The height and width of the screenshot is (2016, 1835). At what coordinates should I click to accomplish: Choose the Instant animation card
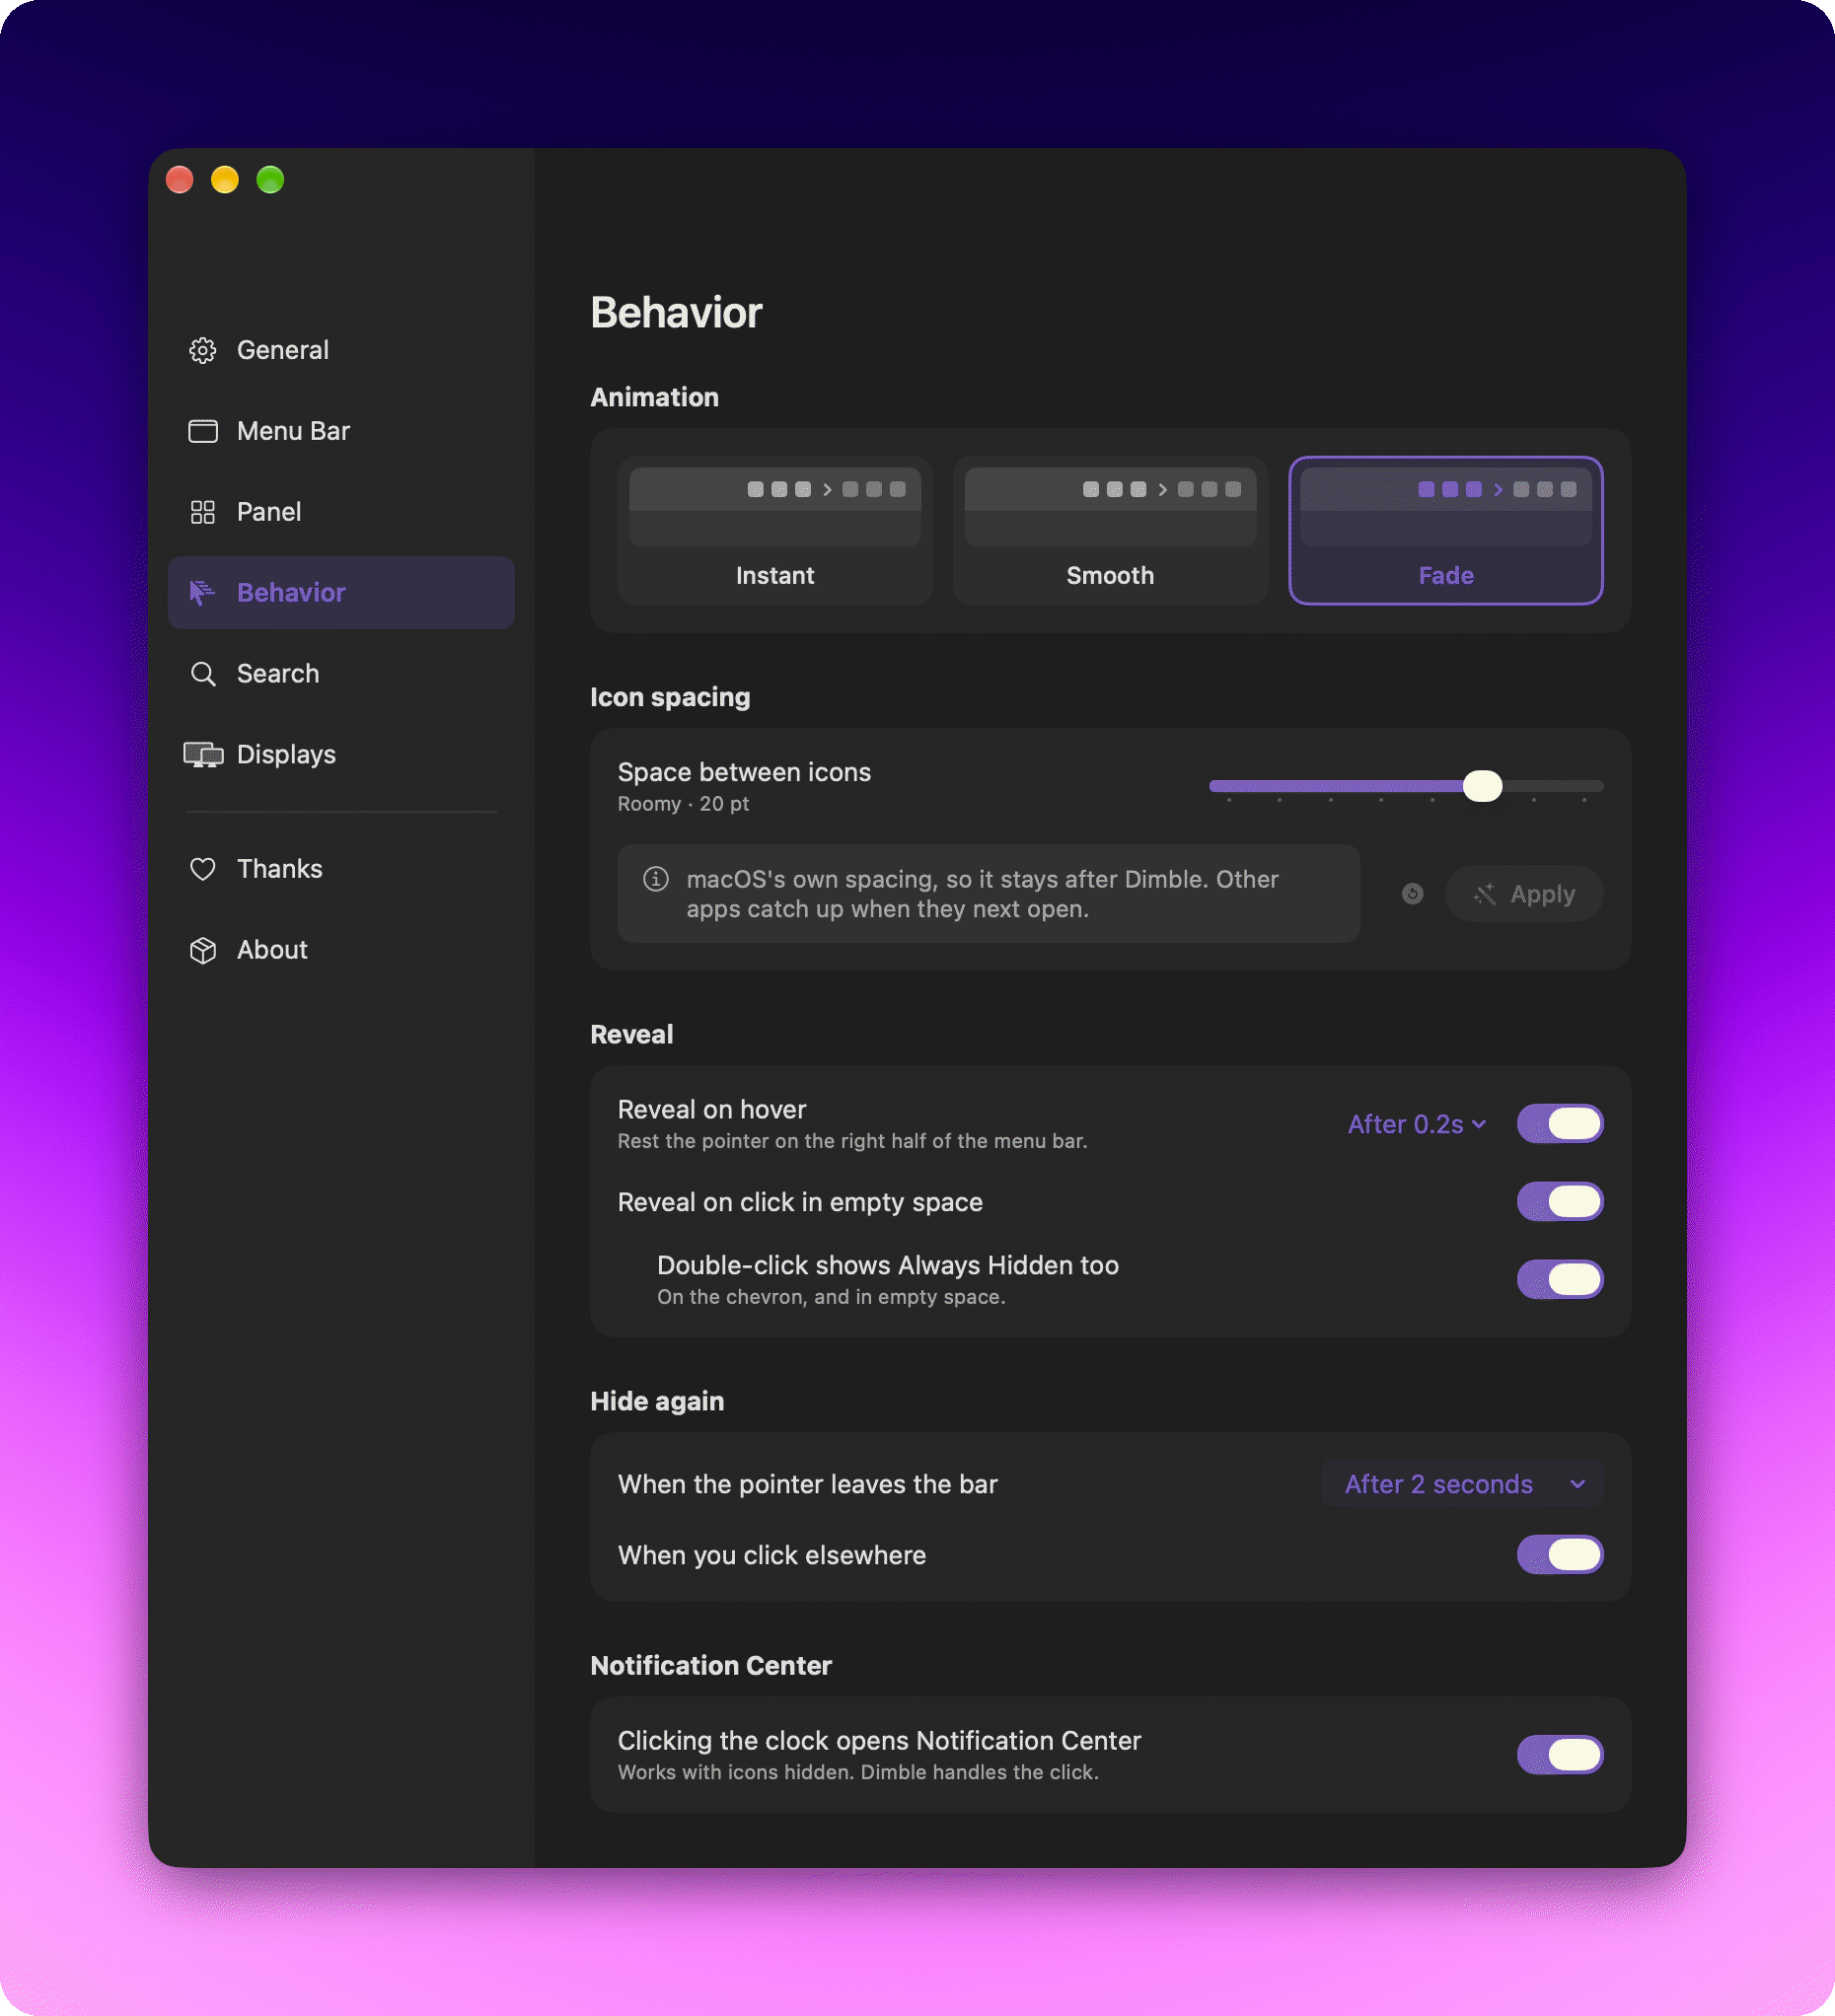775,530
